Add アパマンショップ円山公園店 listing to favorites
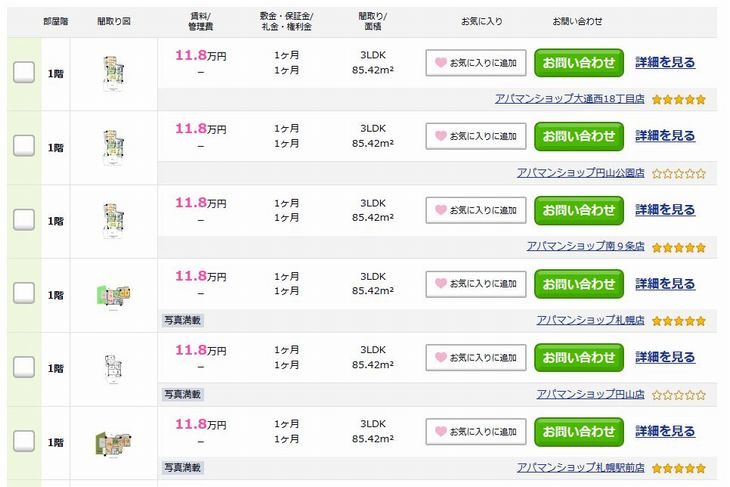Screen dimensions: 730x487 (475, 136)
